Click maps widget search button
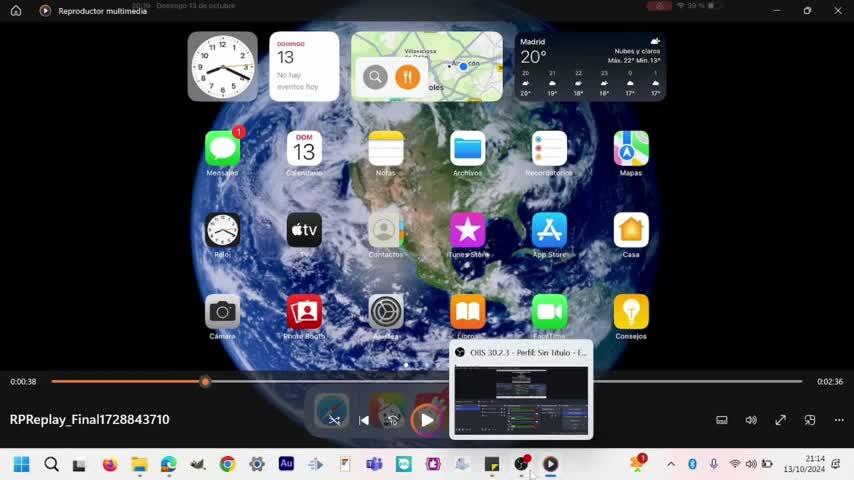 point(375,77)
